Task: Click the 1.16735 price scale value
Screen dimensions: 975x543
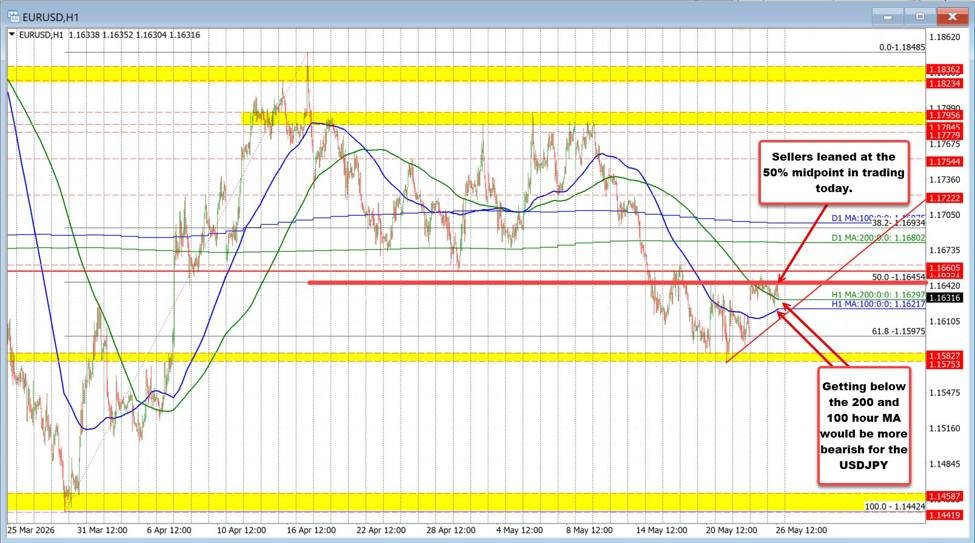Action: point(945,251)
